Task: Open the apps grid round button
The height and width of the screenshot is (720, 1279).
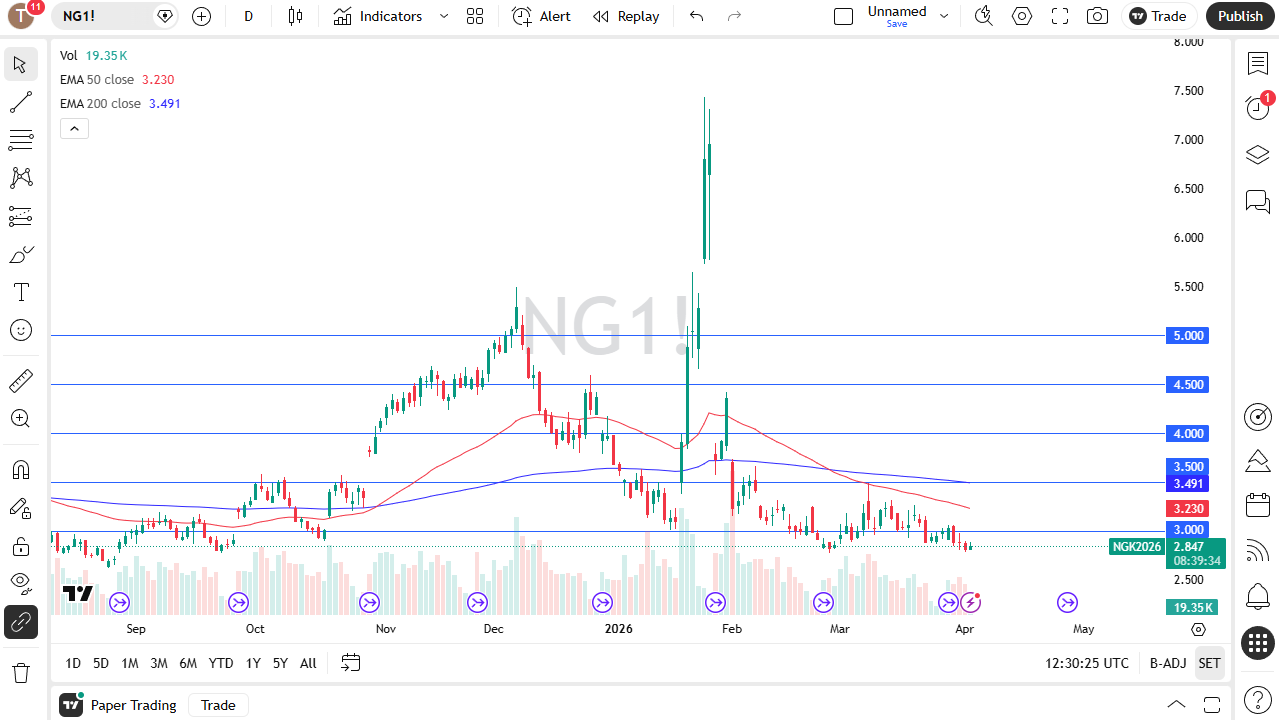Action: [x=1258, y=643]
